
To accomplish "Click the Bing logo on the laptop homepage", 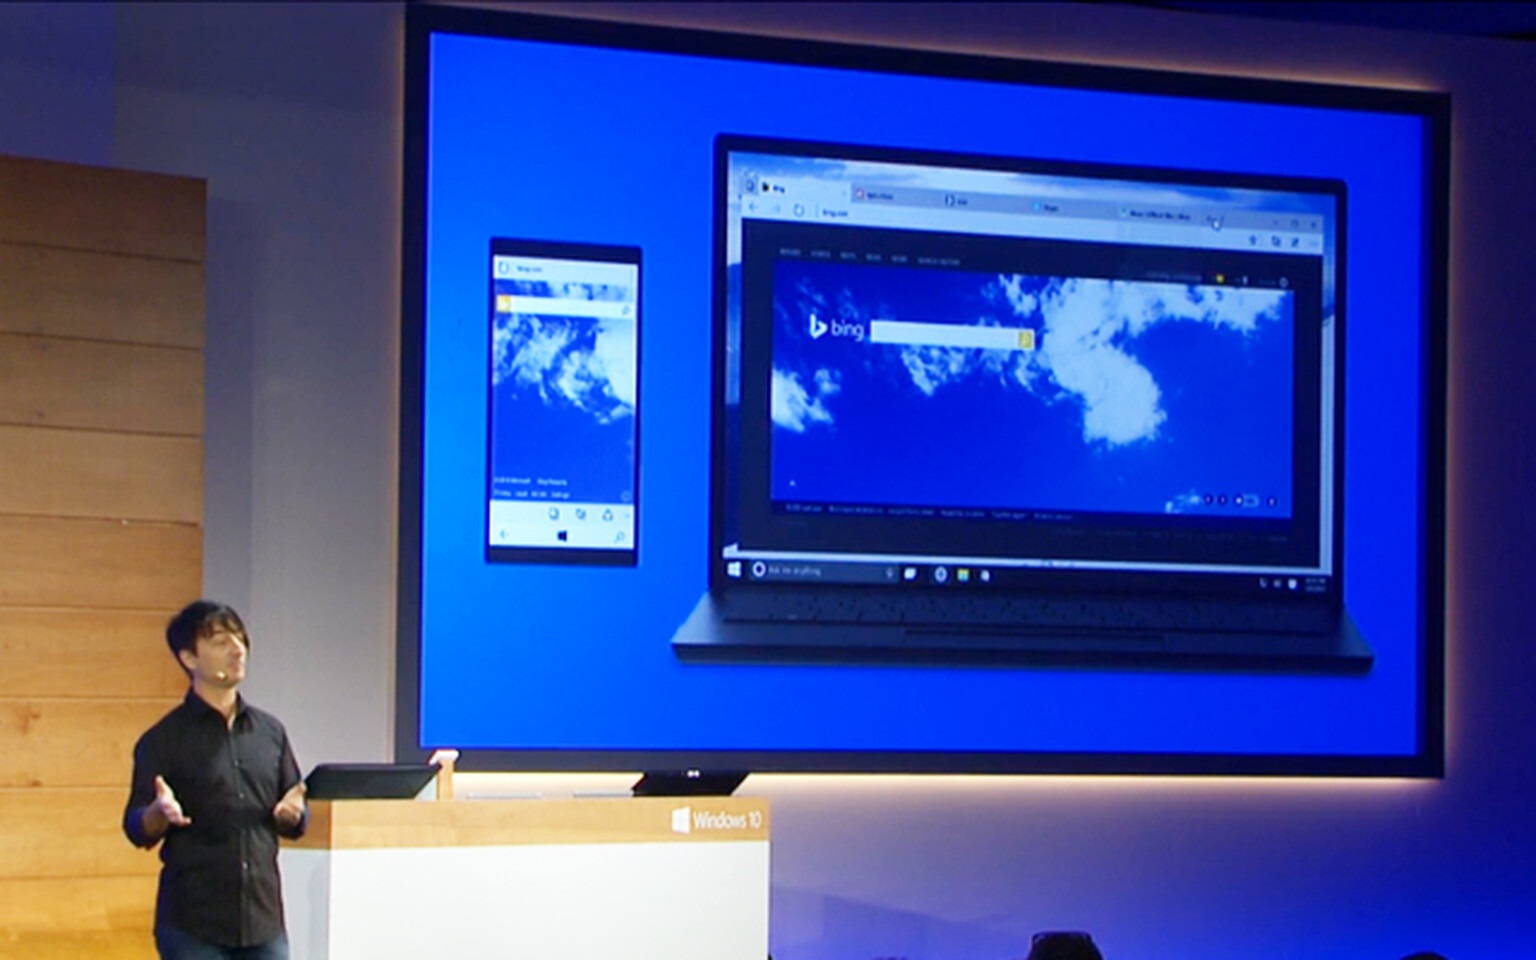I will pyautogui.click(x=836, y=327).
